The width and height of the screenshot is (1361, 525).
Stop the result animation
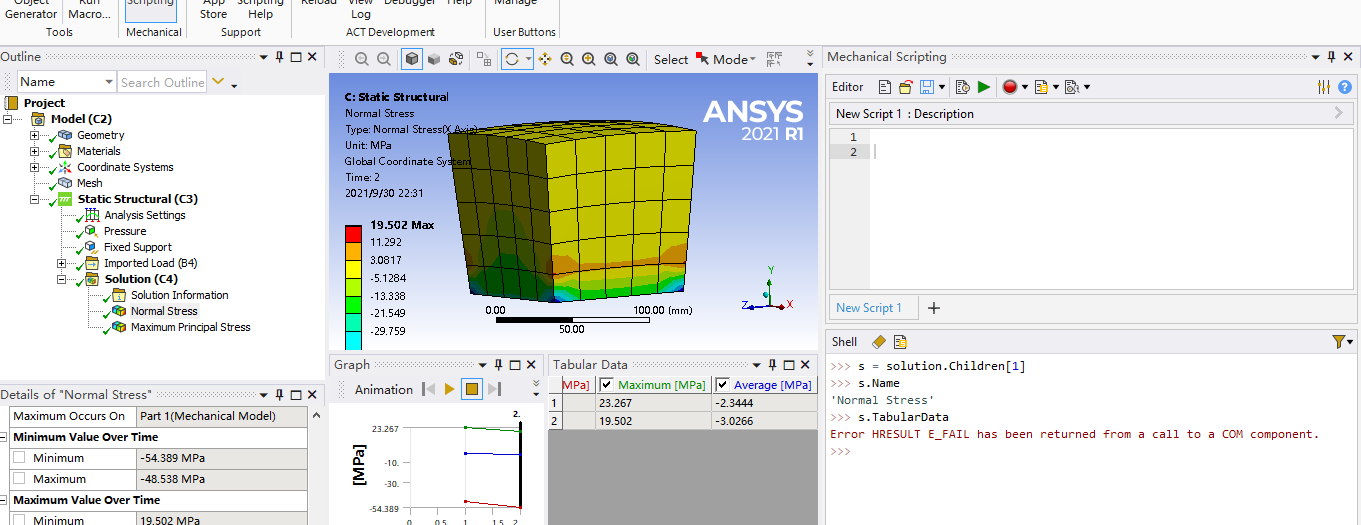tap(472, 389)
